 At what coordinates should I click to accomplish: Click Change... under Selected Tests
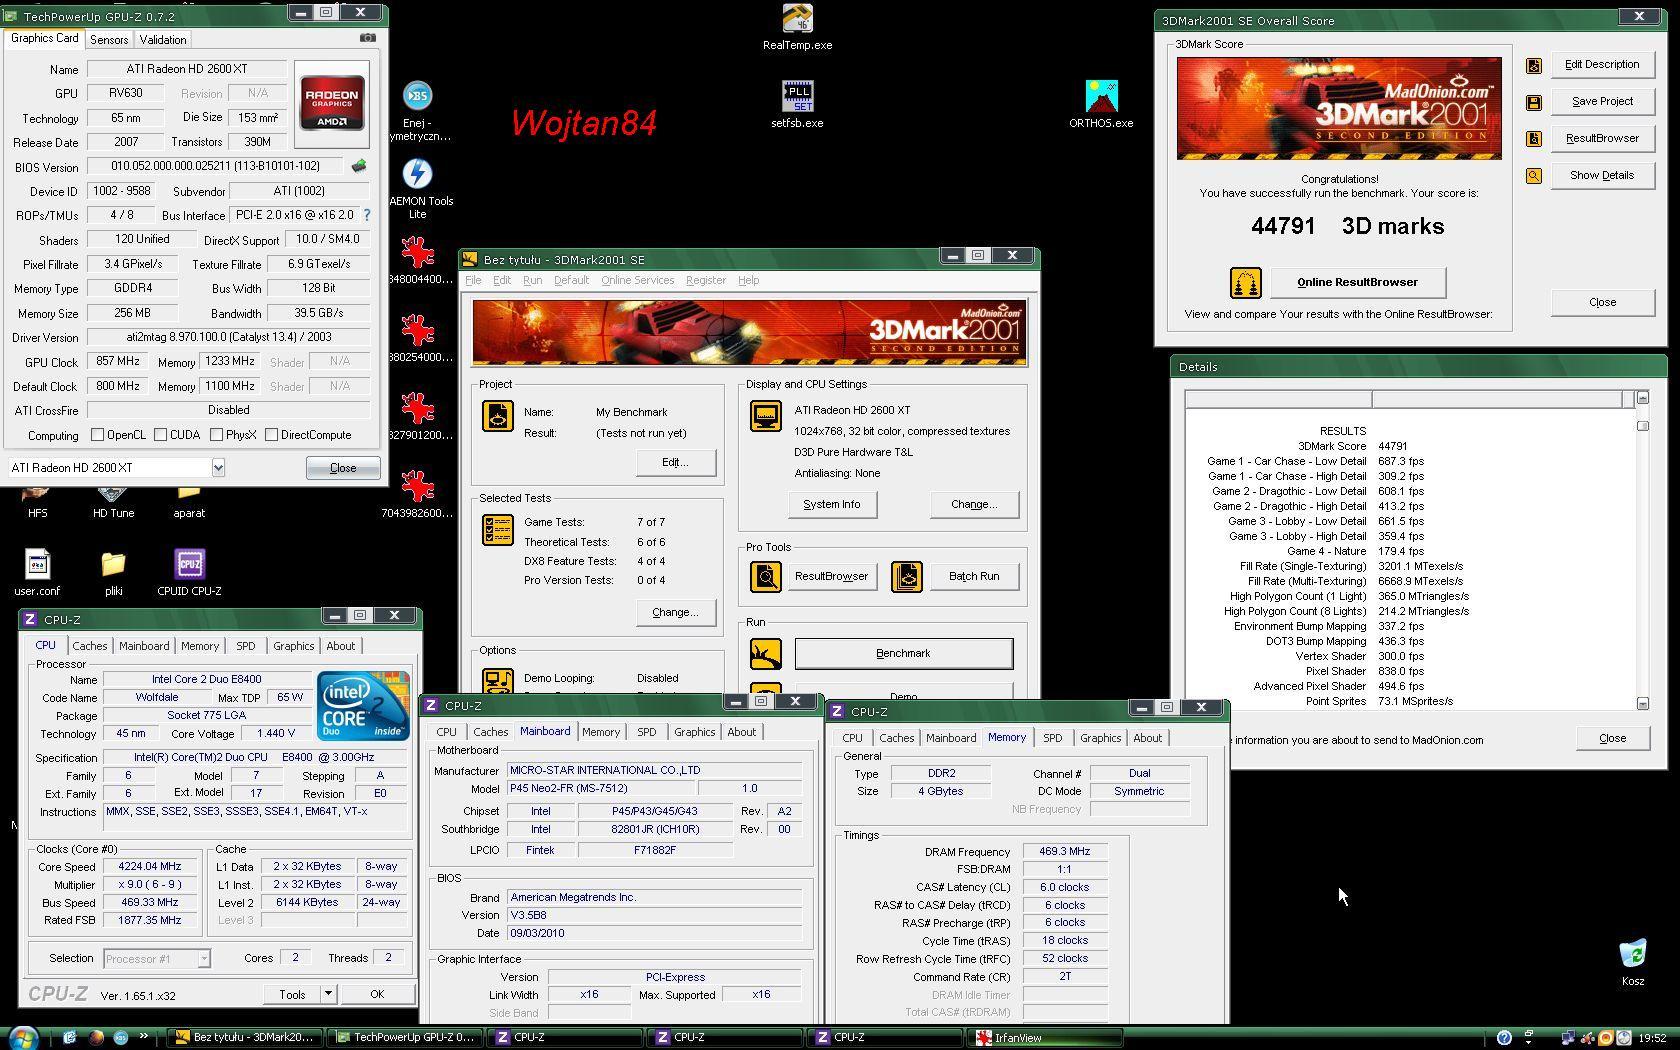tap(675, 613)
